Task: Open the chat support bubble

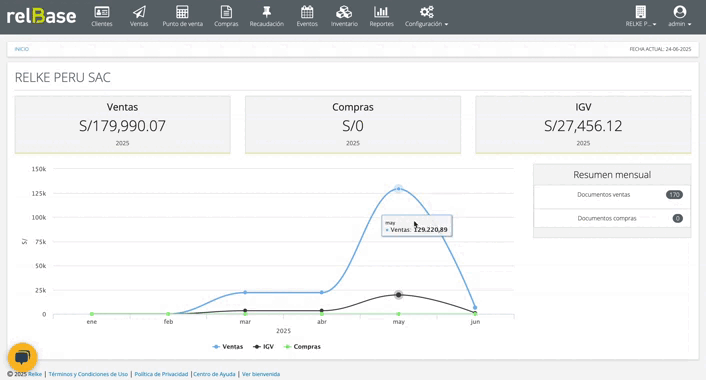Action: click(23, 357)
